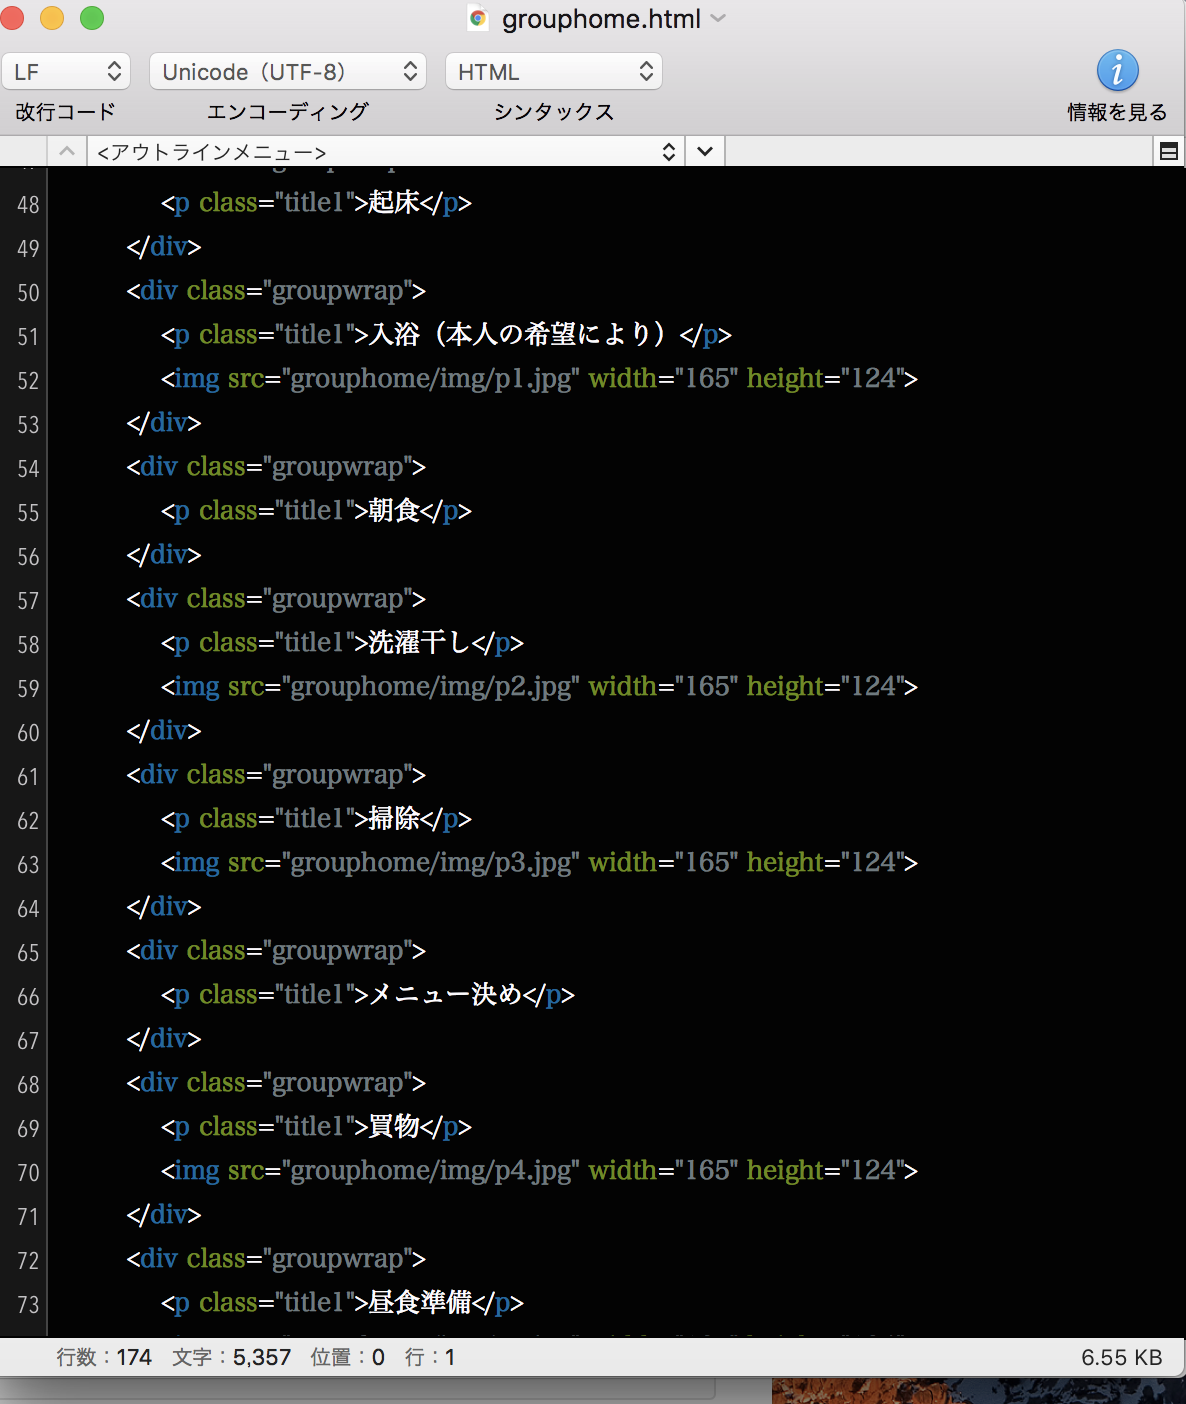Click the Chrome document icon in title bar
The height and width of the screenshot is (1404, 1186).
(x=479, y=19)
